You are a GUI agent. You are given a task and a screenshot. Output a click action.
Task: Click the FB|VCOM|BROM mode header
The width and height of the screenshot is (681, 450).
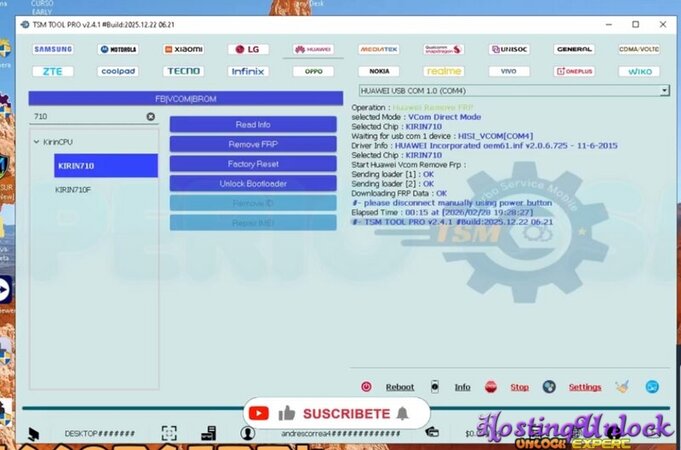pos(185,98)
